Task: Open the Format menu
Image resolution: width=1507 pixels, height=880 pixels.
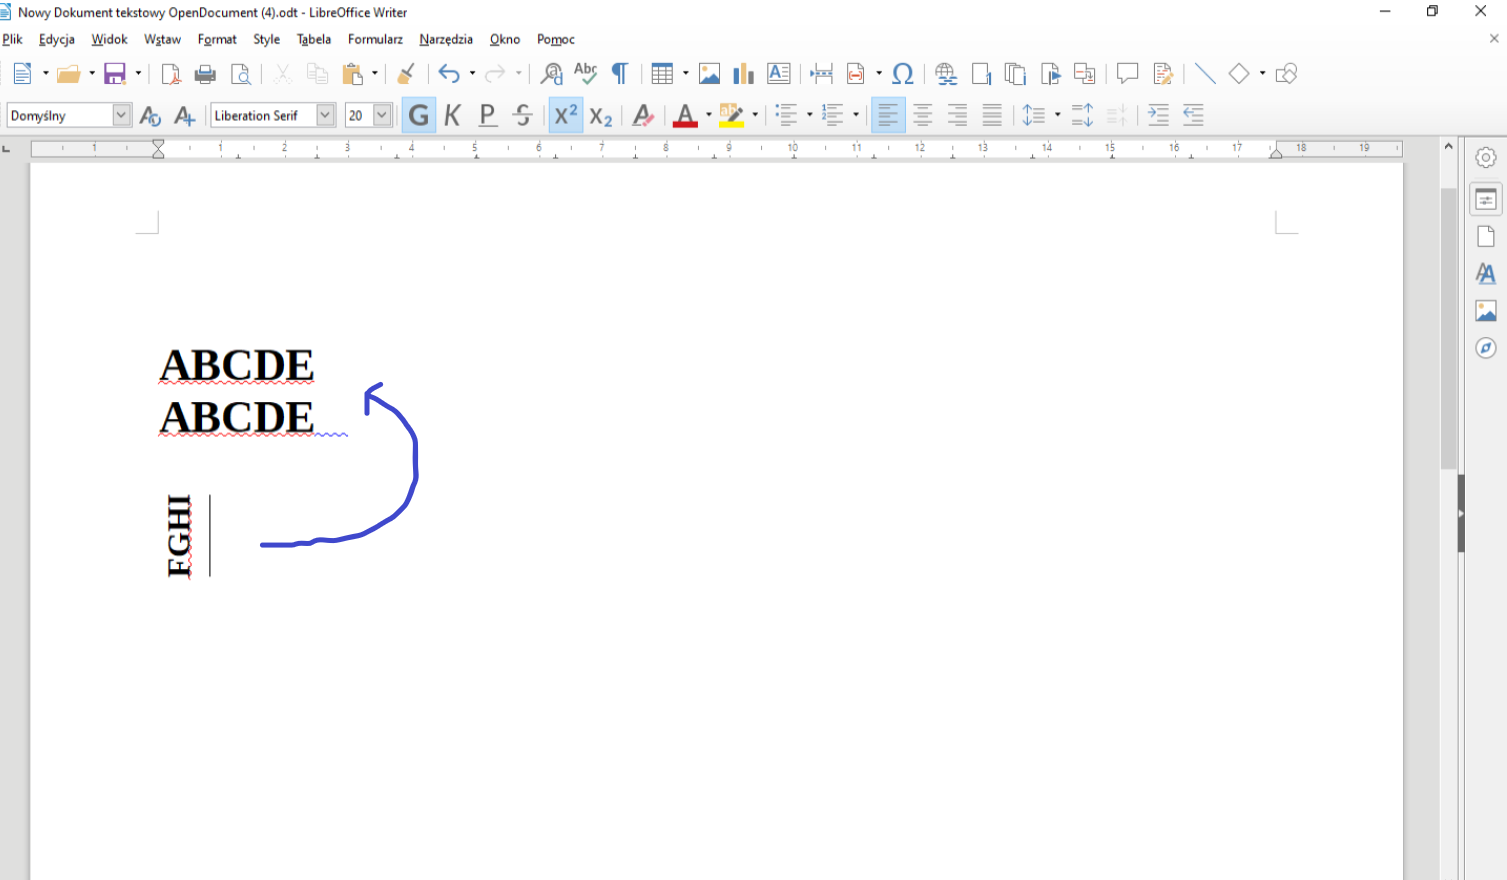Action: 217,39
